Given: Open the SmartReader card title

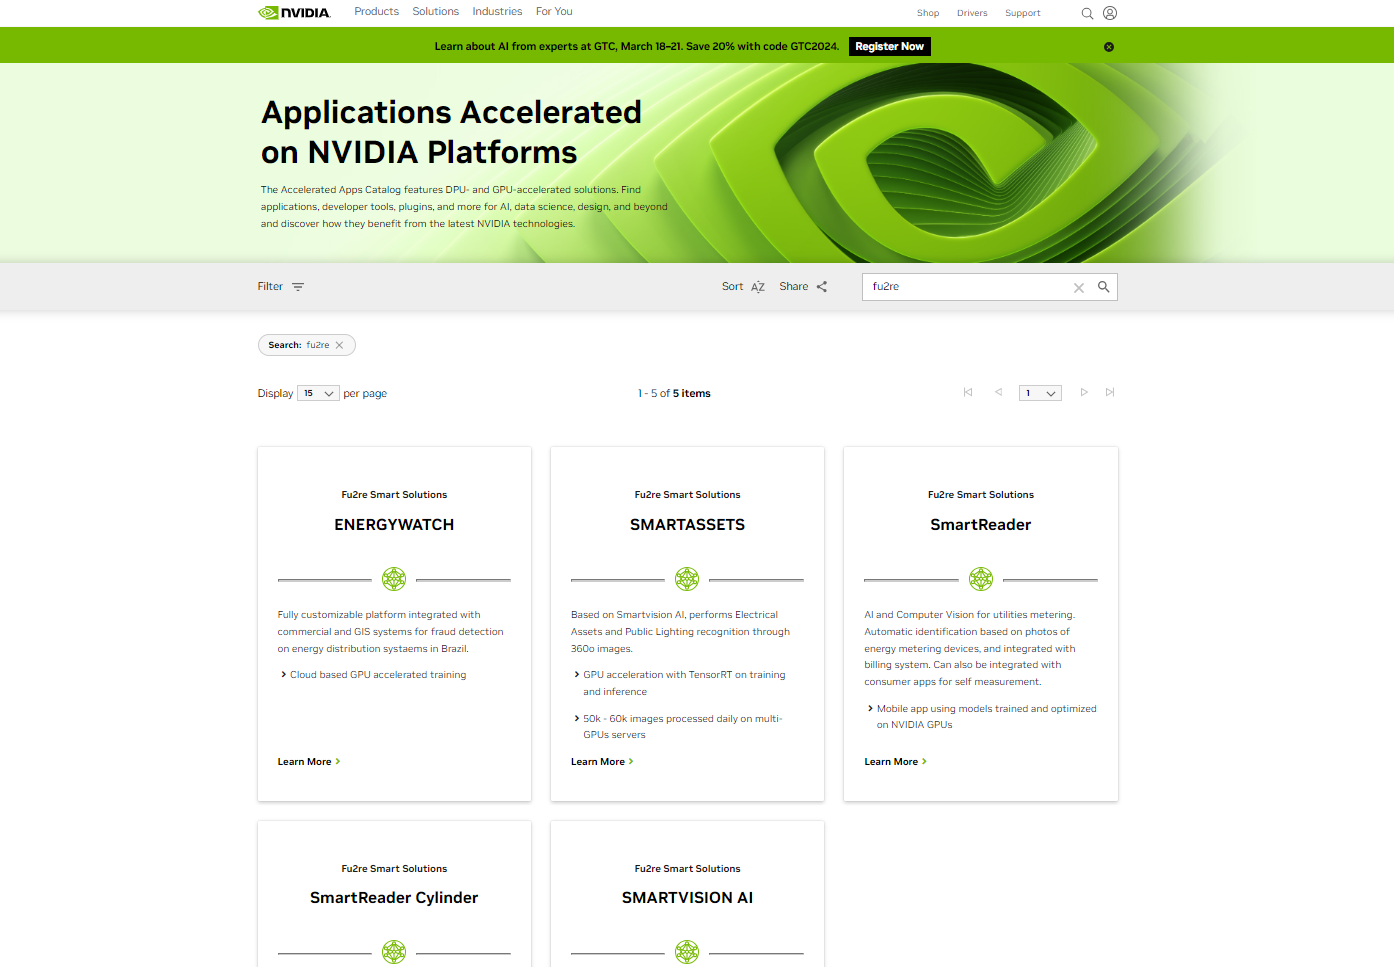Looking at the screenshot, I should [981, 525].
